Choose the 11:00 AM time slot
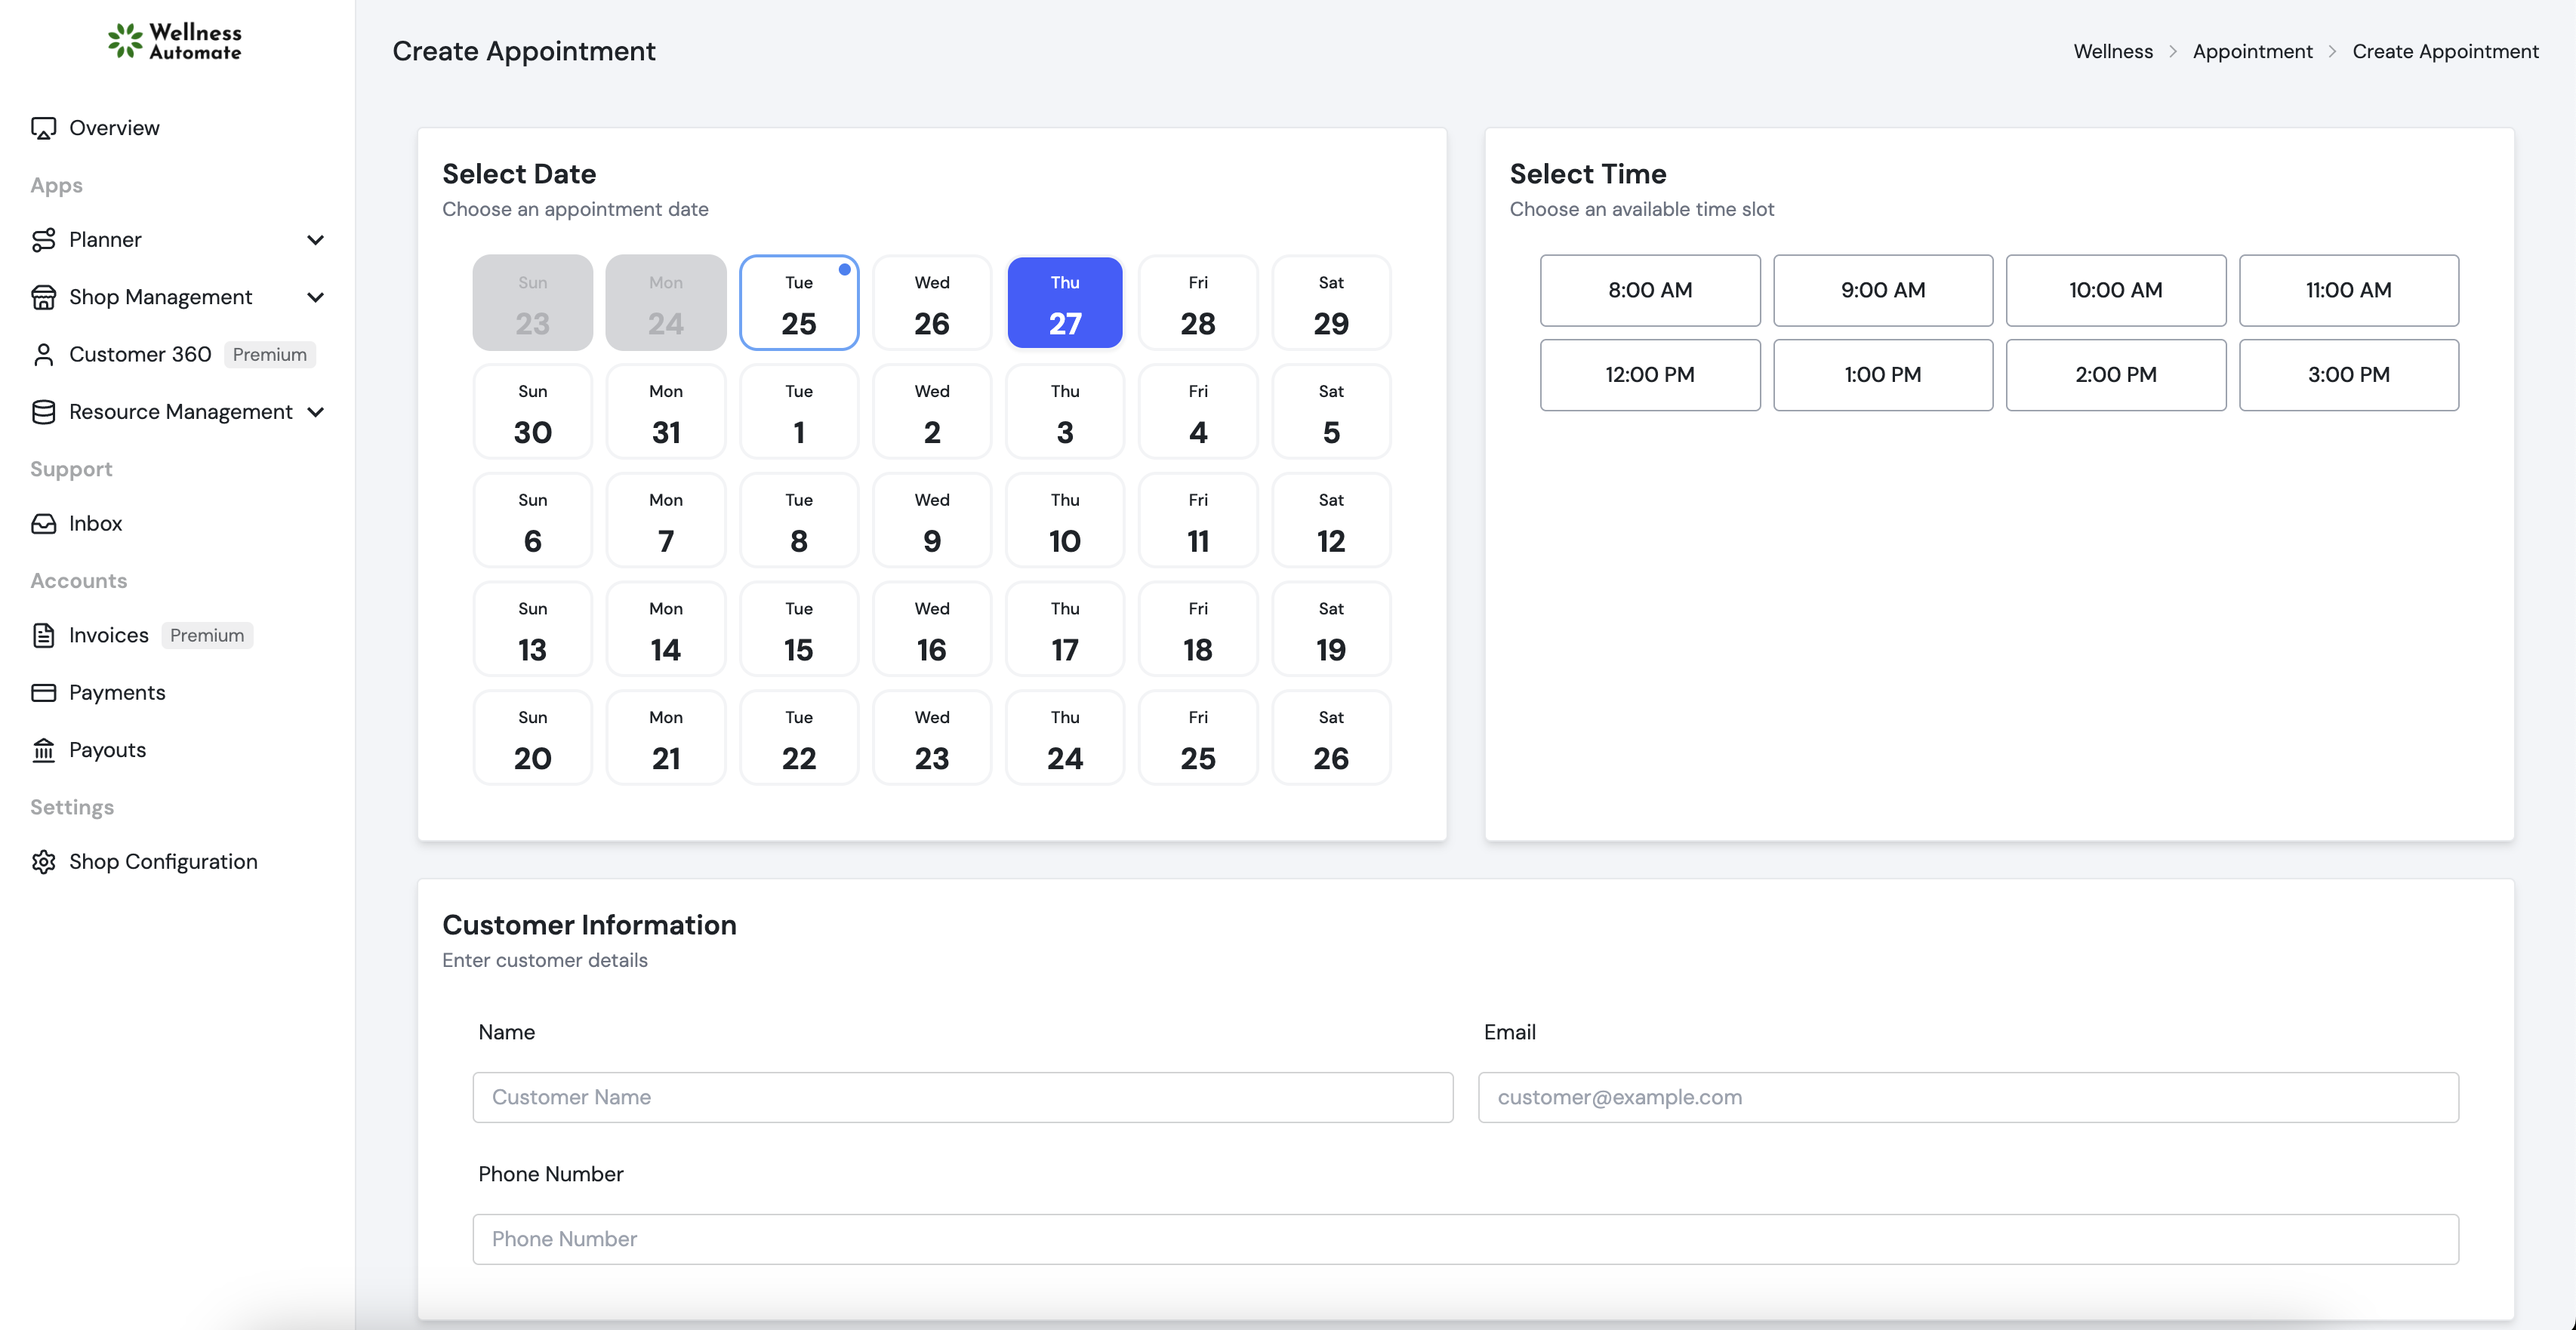This screenshot has width=2576, height=1330. (2348, 290)
